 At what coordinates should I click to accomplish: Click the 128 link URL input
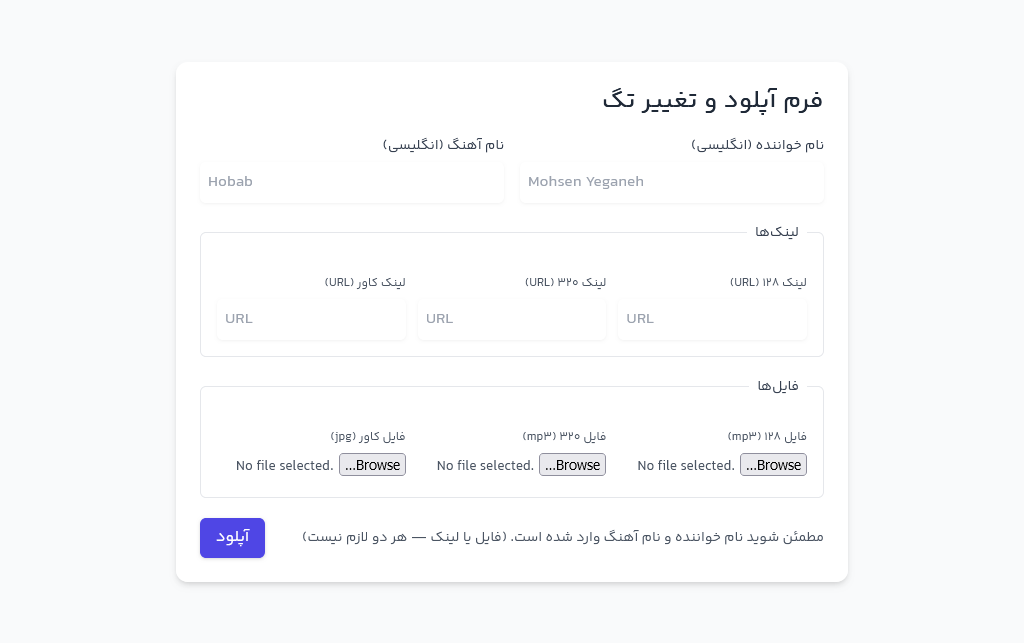pos(712,318)
